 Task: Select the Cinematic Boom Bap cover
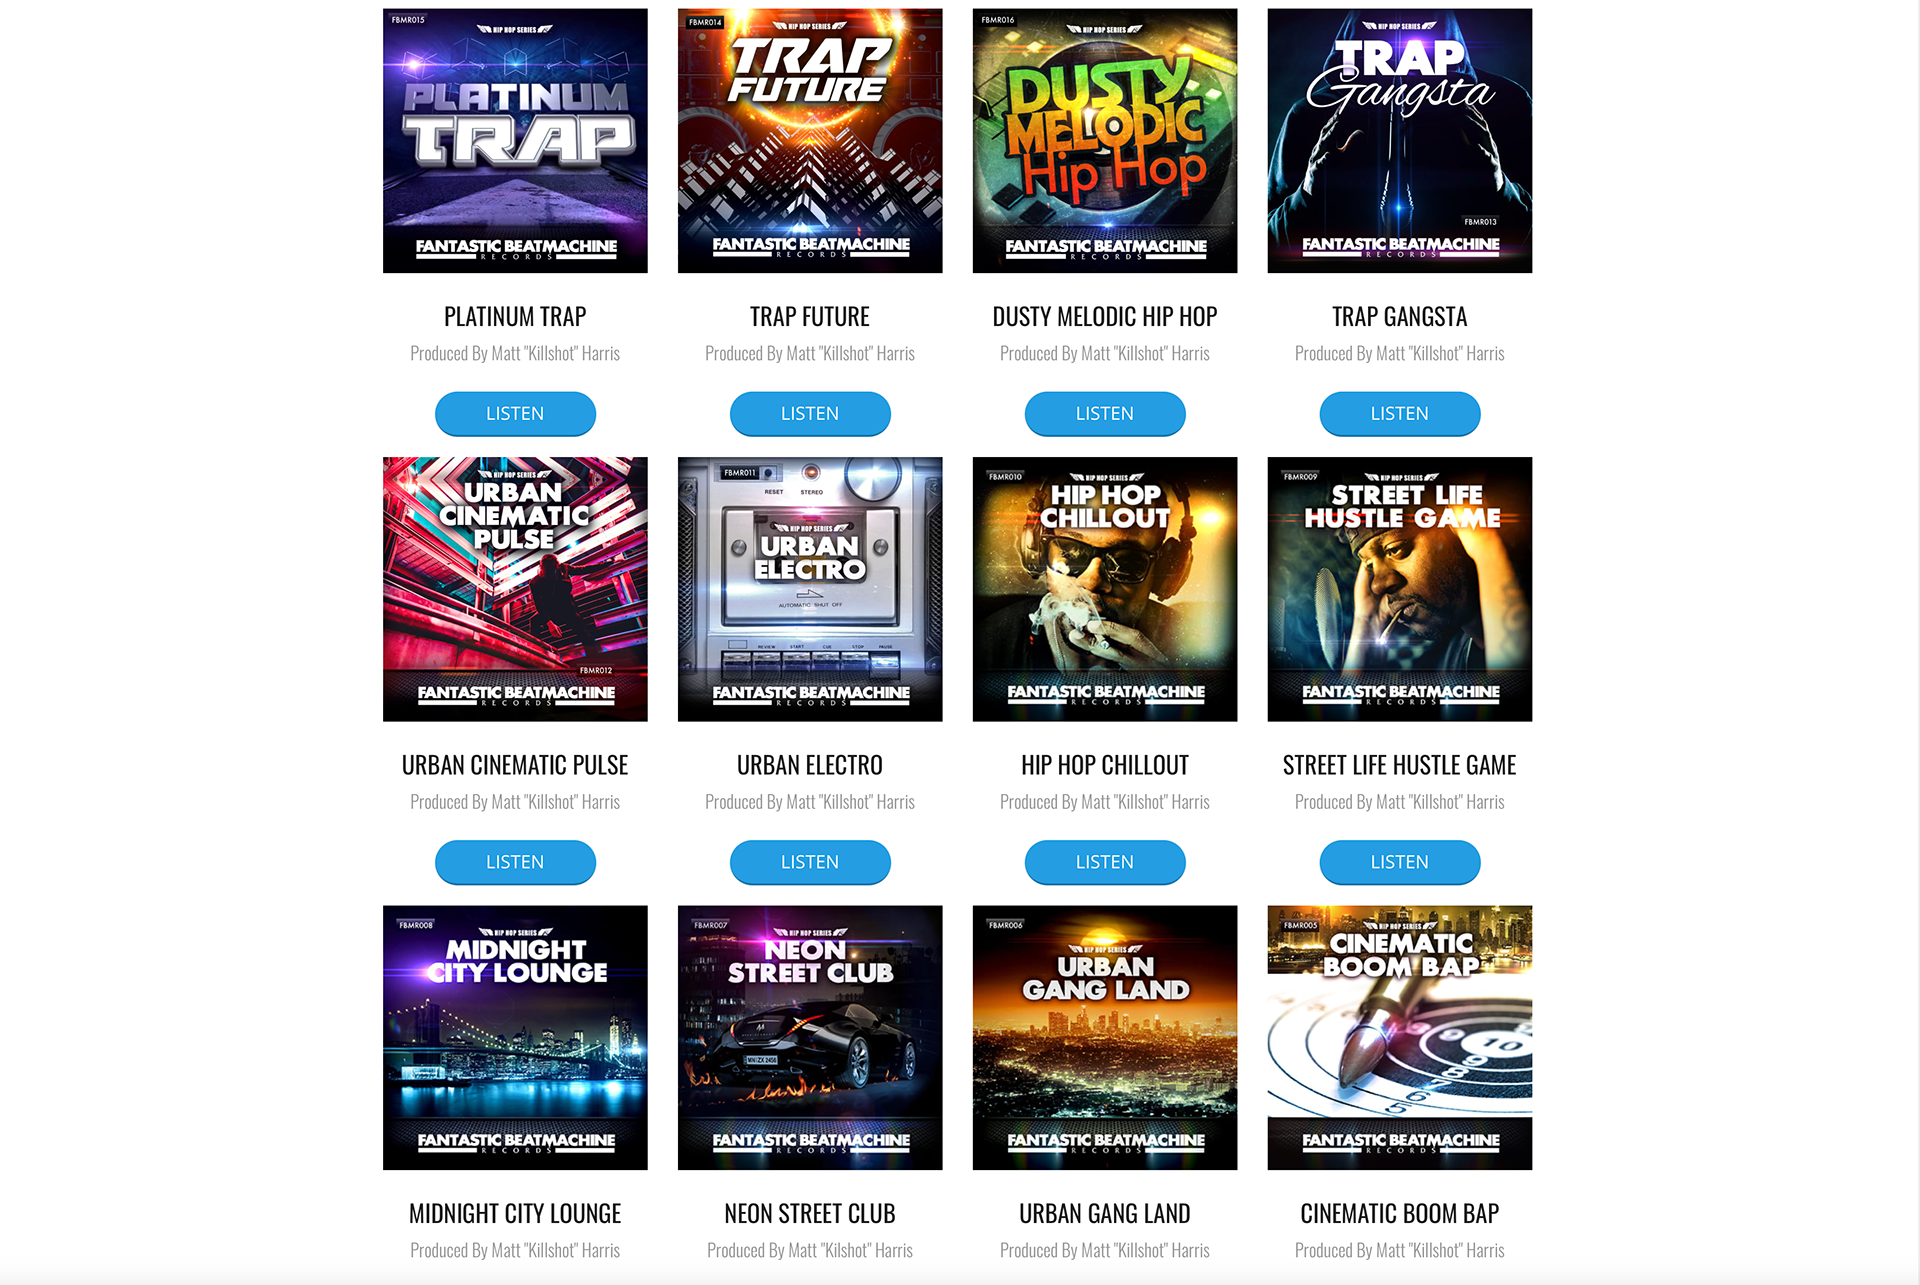coord(1400,1038)
